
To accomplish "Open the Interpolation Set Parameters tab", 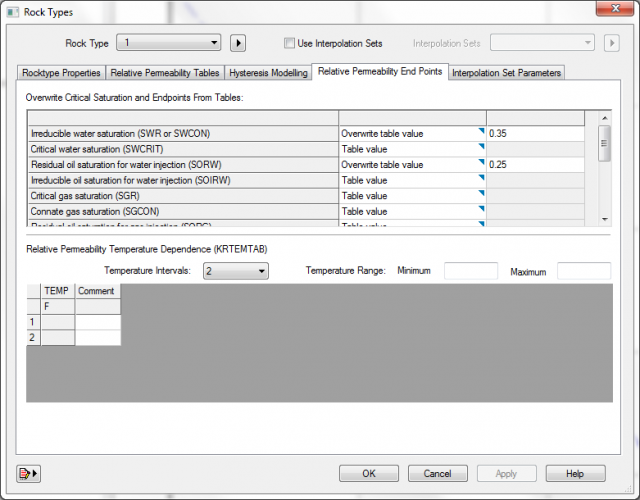I will pyautogui.click(x=507, y=73).
